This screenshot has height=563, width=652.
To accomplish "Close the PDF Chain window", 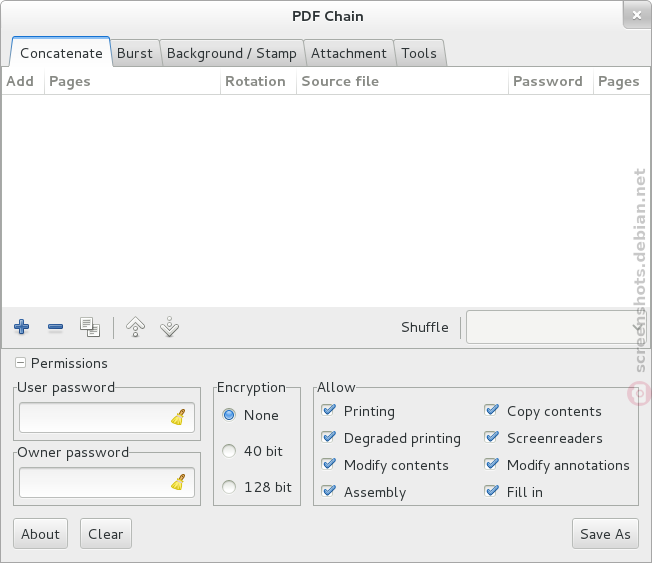I will pos(637,15).
